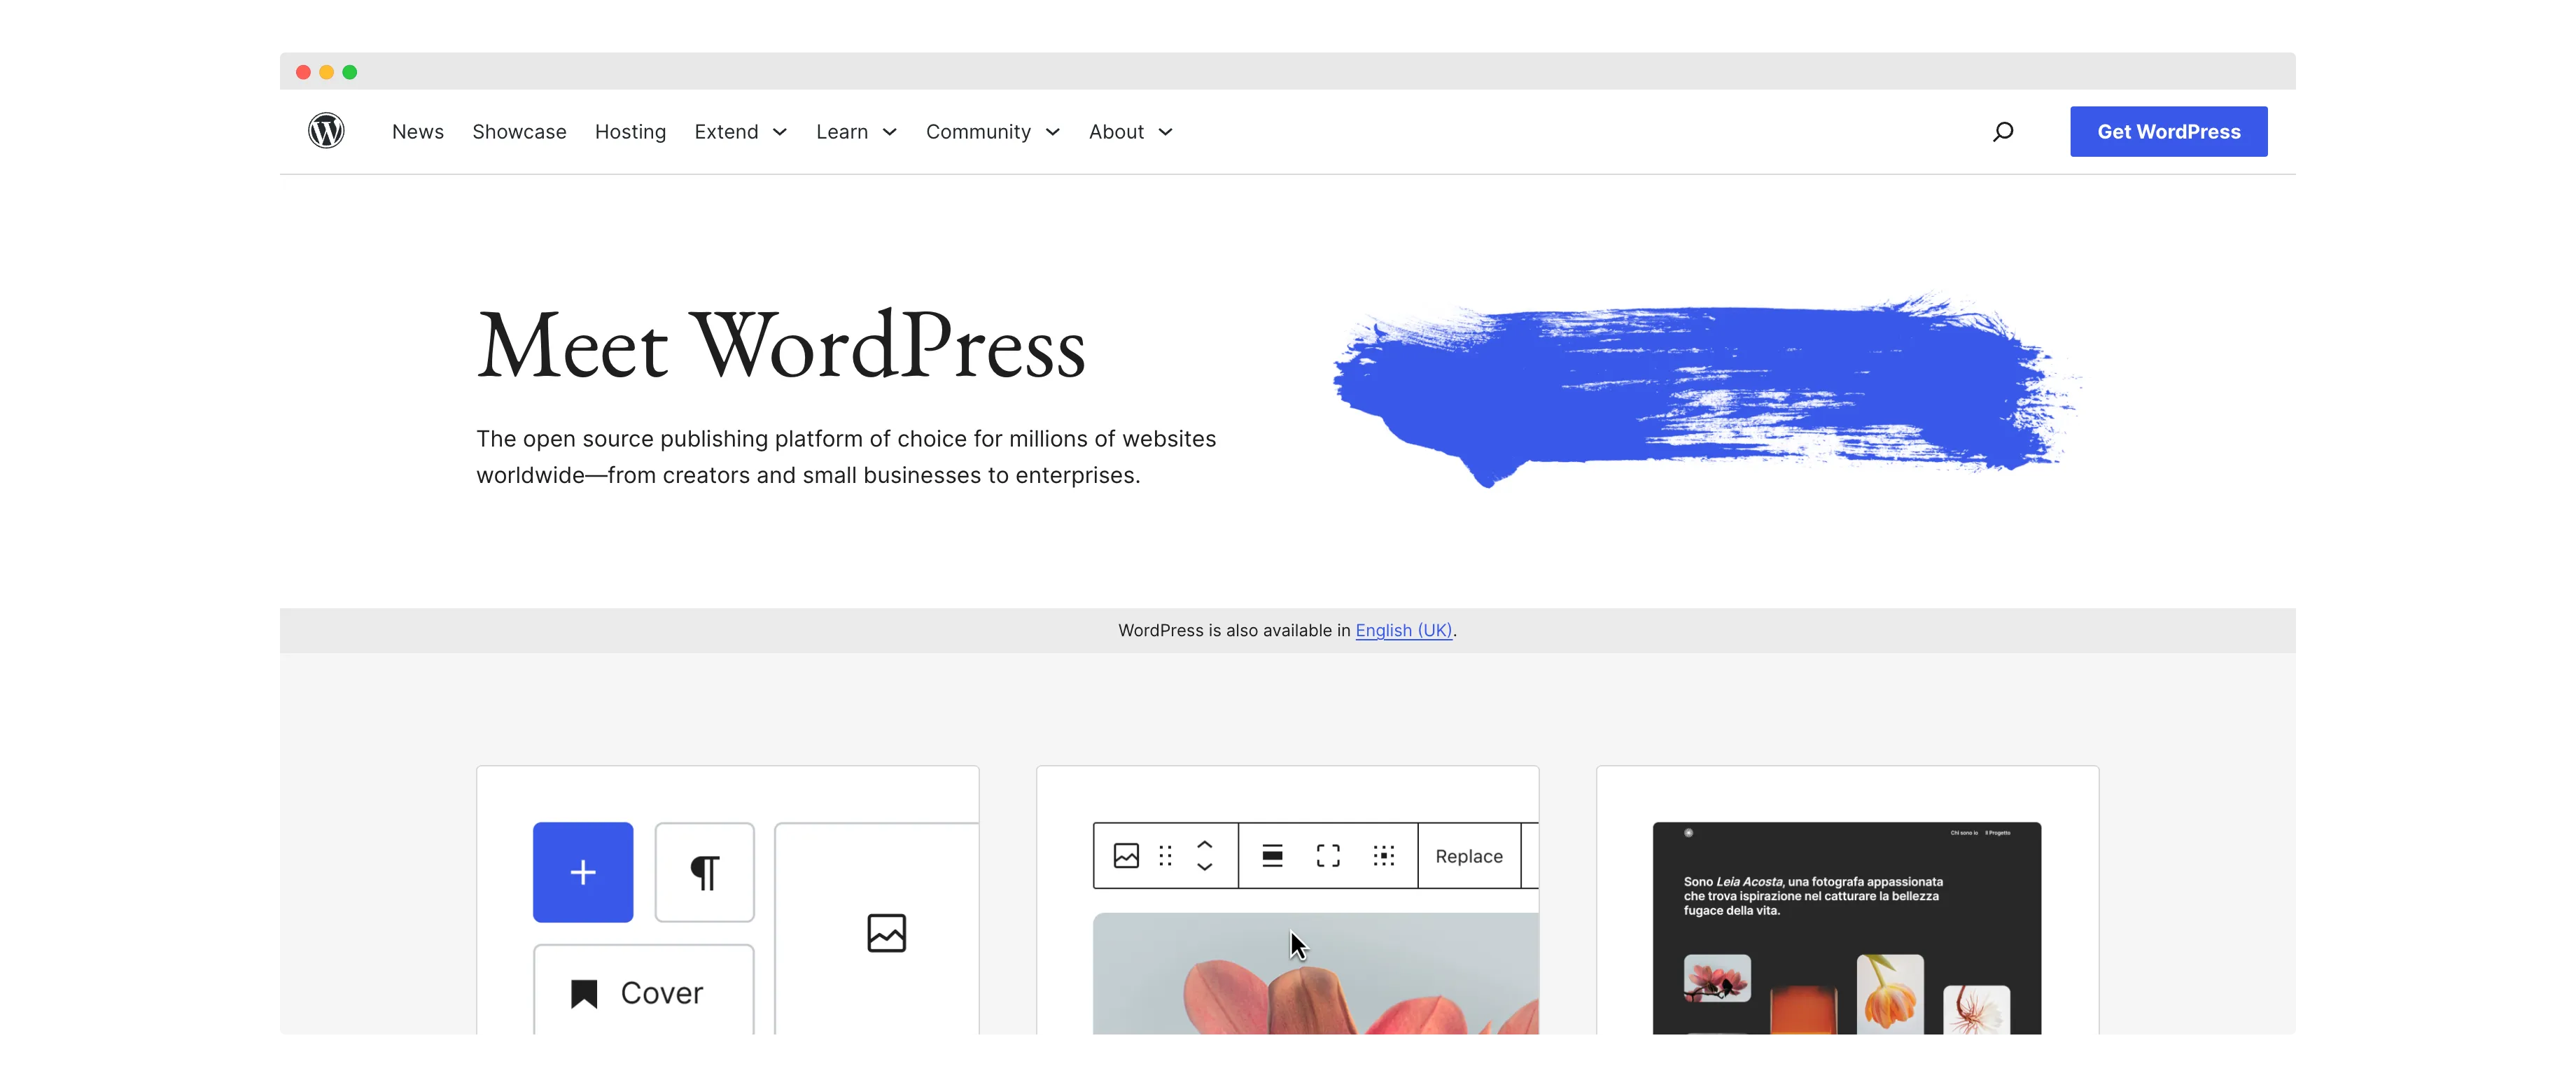Viewport: 2576px width, 1087px height.
Task: Click the blue block inserter plus icon
Action: (x=583, y=872)
